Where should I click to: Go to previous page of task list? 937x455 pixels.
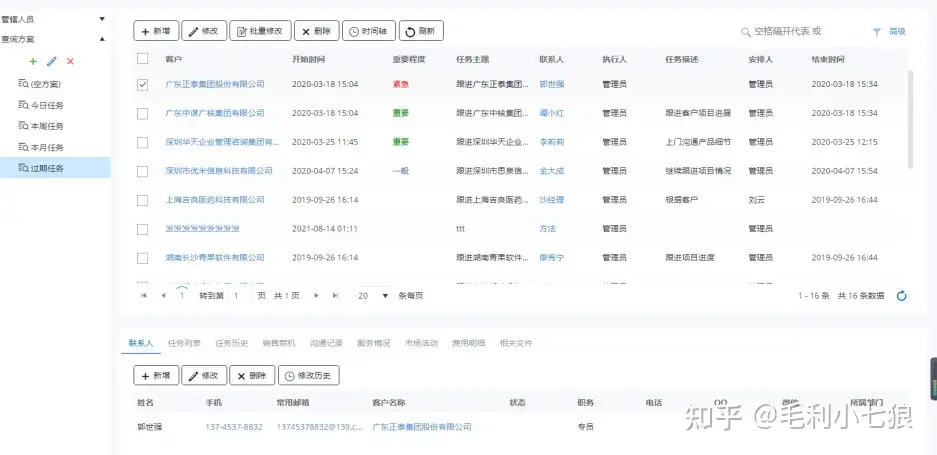click(163, 295)
